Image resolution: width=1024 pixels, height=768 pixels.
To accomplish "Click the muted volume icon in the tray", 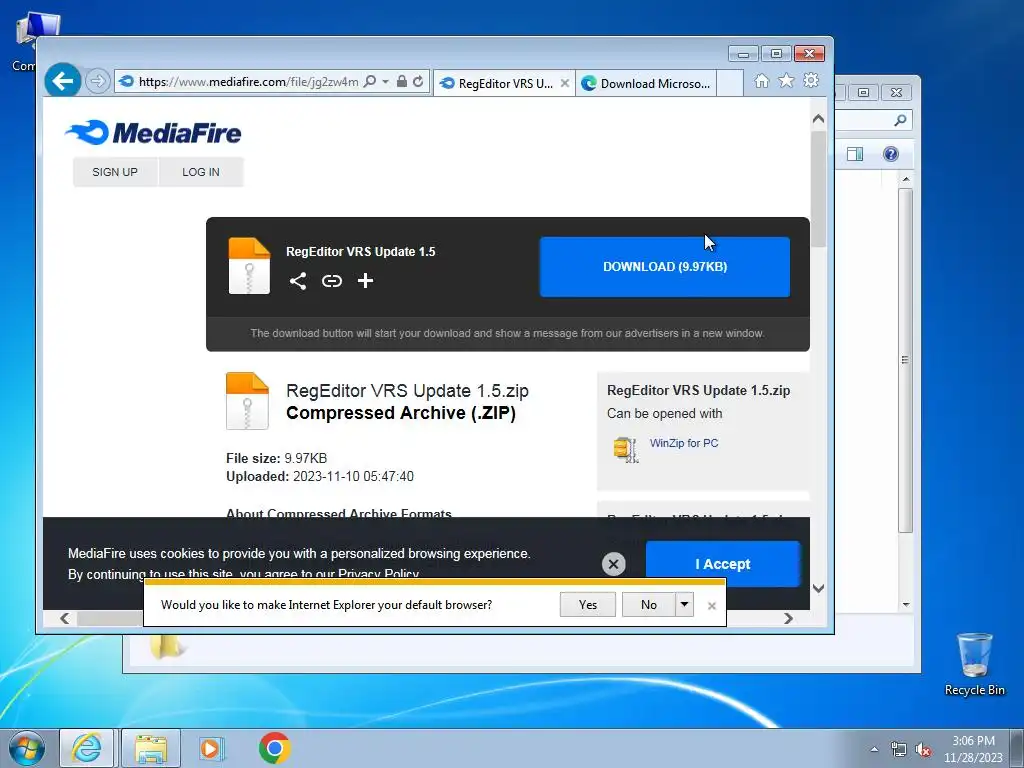I will pos(923,750).
